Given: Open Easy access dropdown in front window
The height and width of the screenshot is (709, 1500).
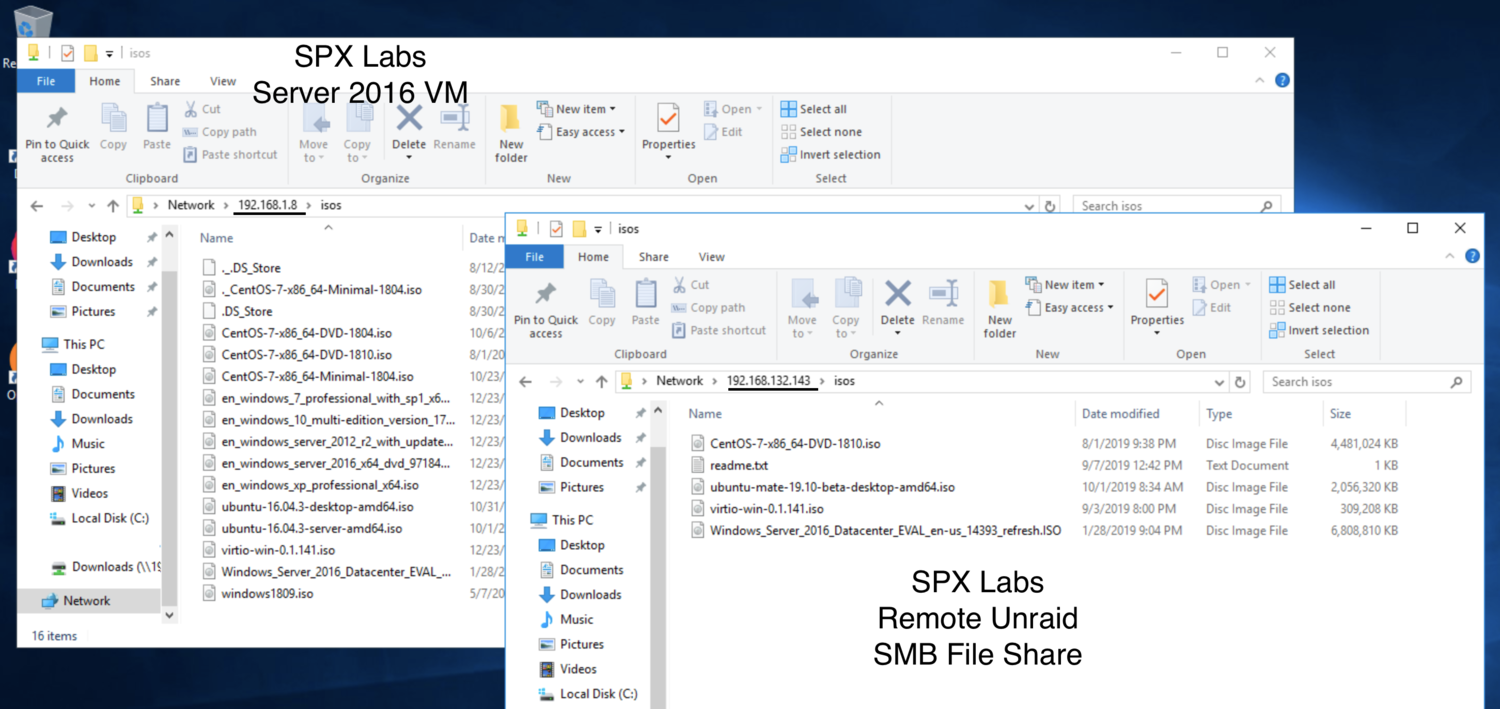Looking at the screenshot, I should pos(1077,308).
